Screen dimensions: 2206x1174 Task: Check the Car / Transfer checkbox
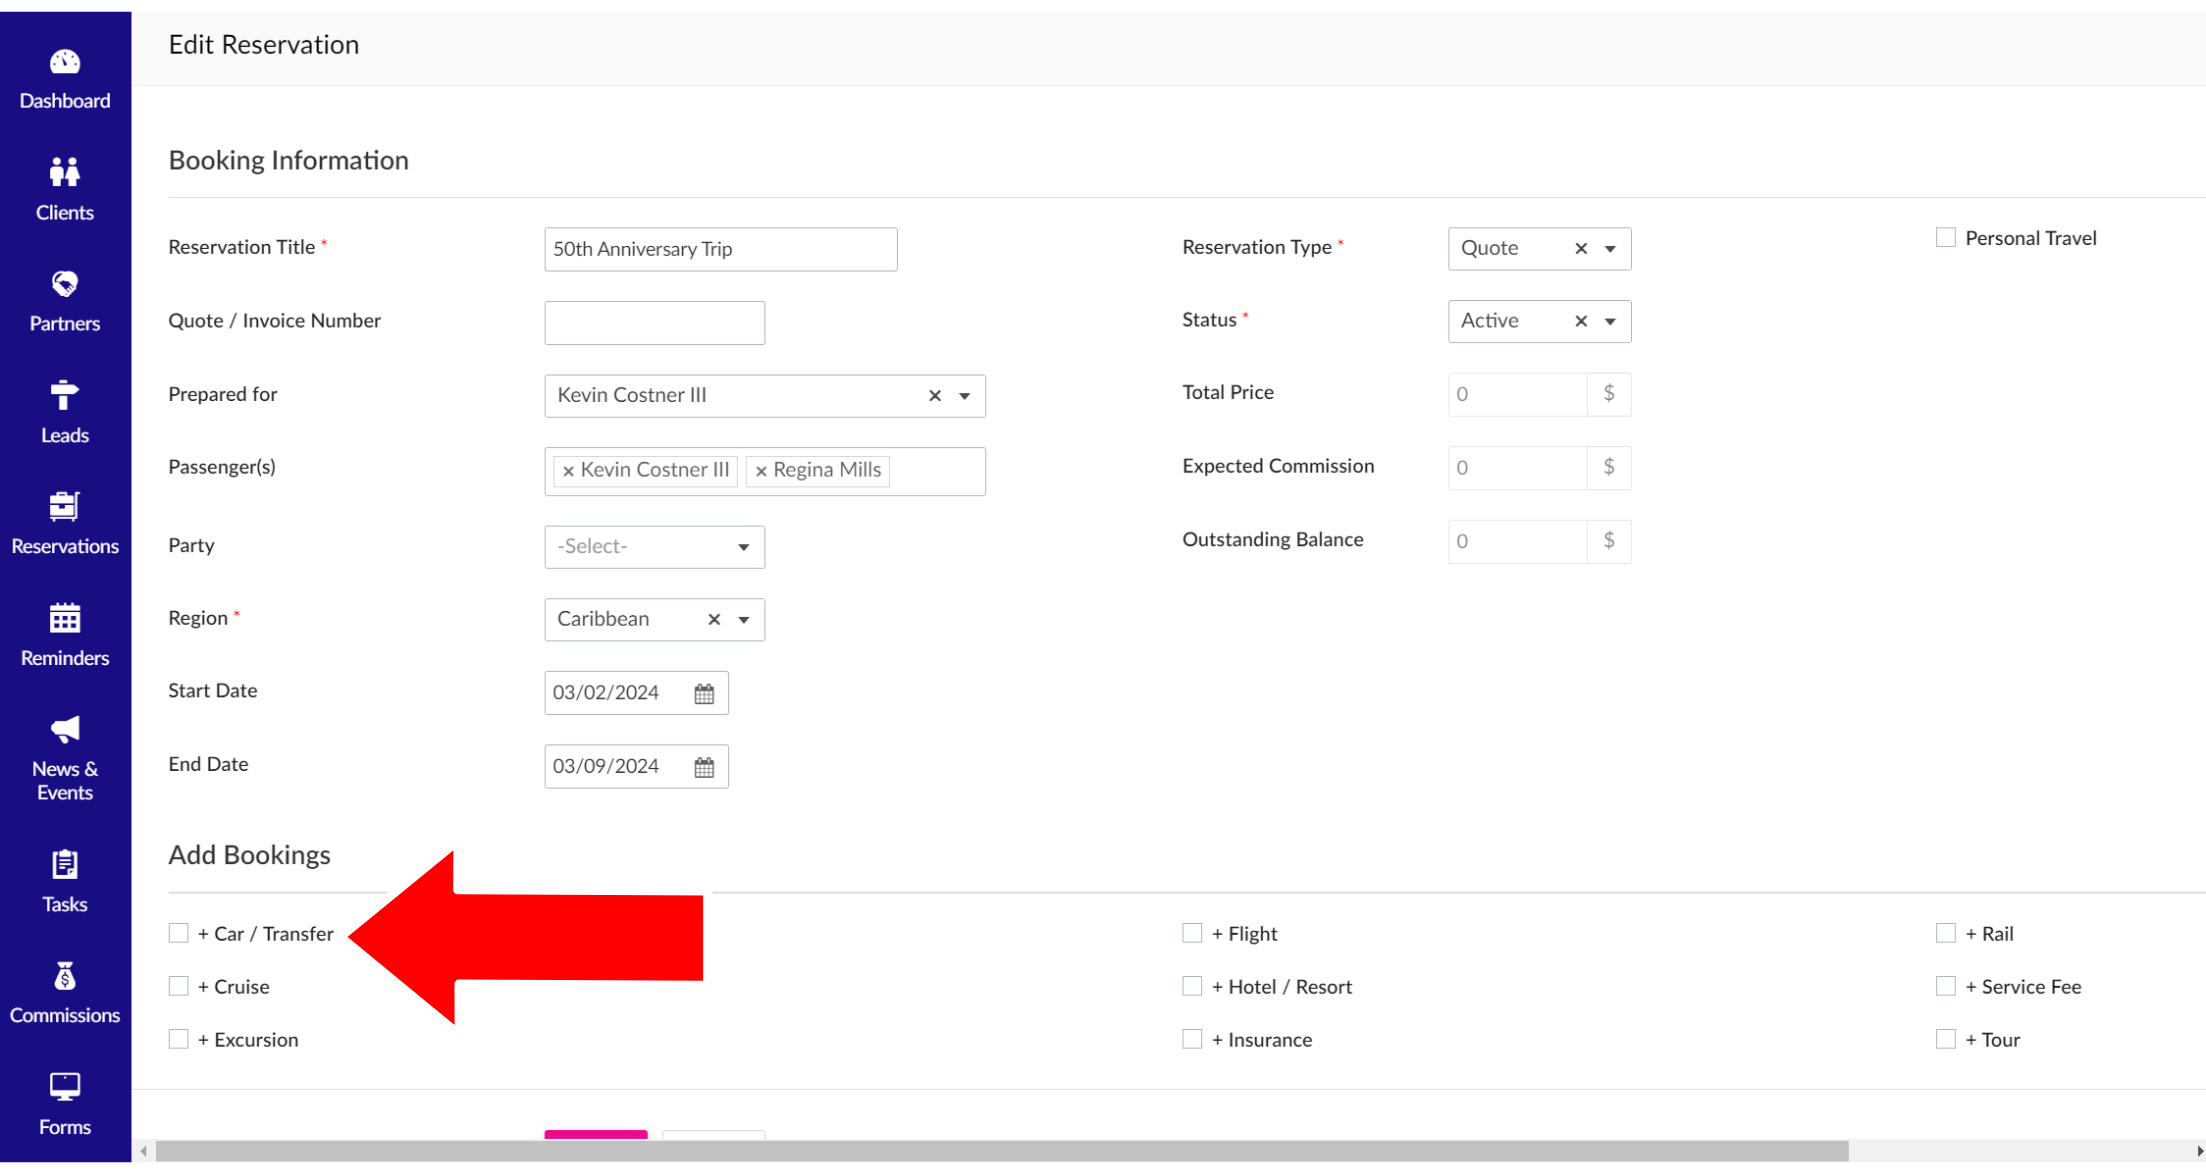(179, 933)
